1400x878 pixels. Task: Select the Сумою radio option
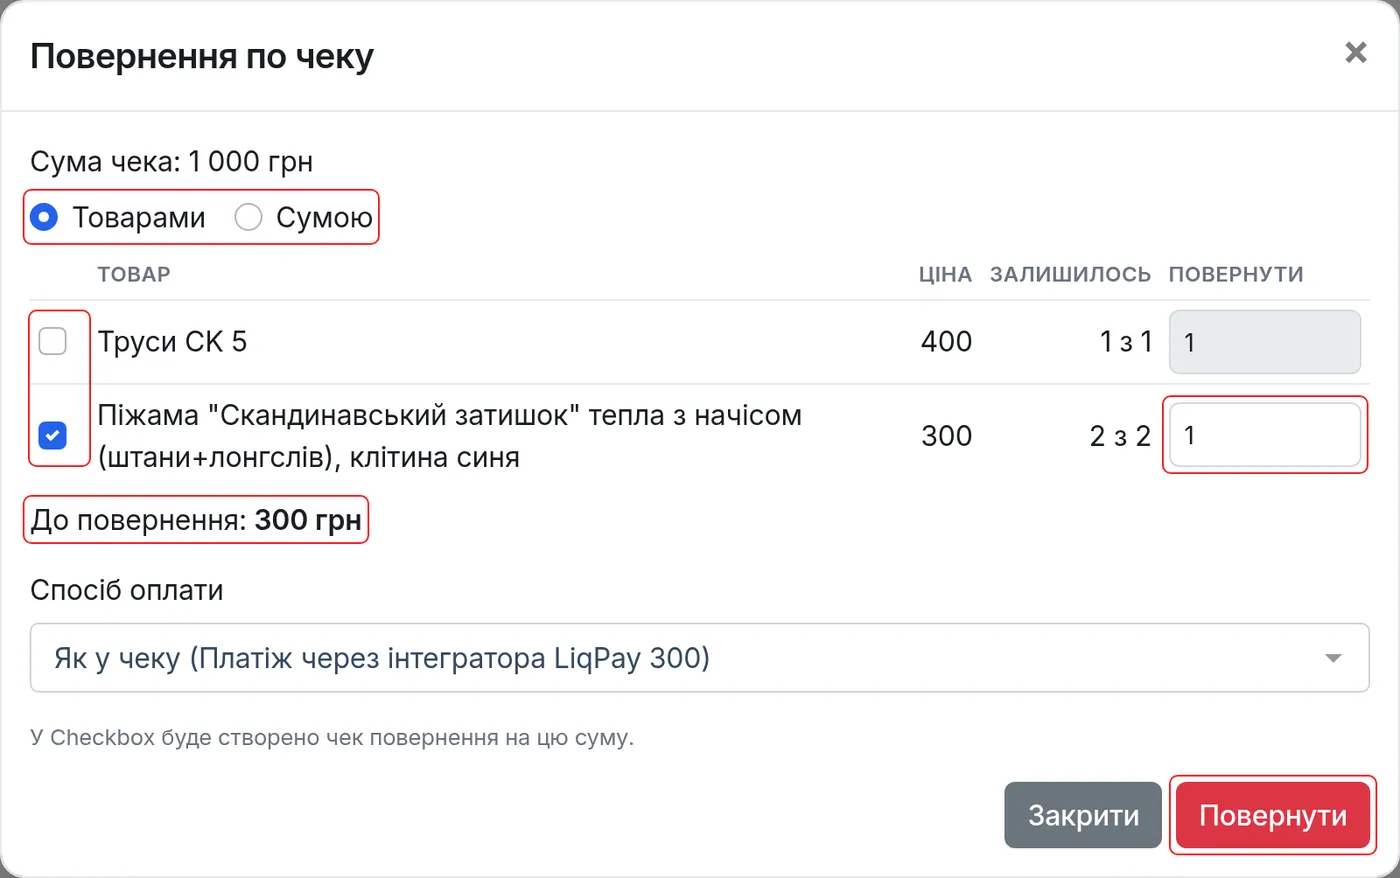point(248,217)
